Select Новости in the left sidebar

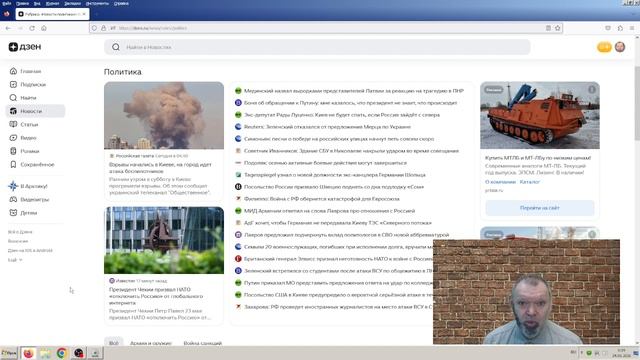(x=35, y=111)
